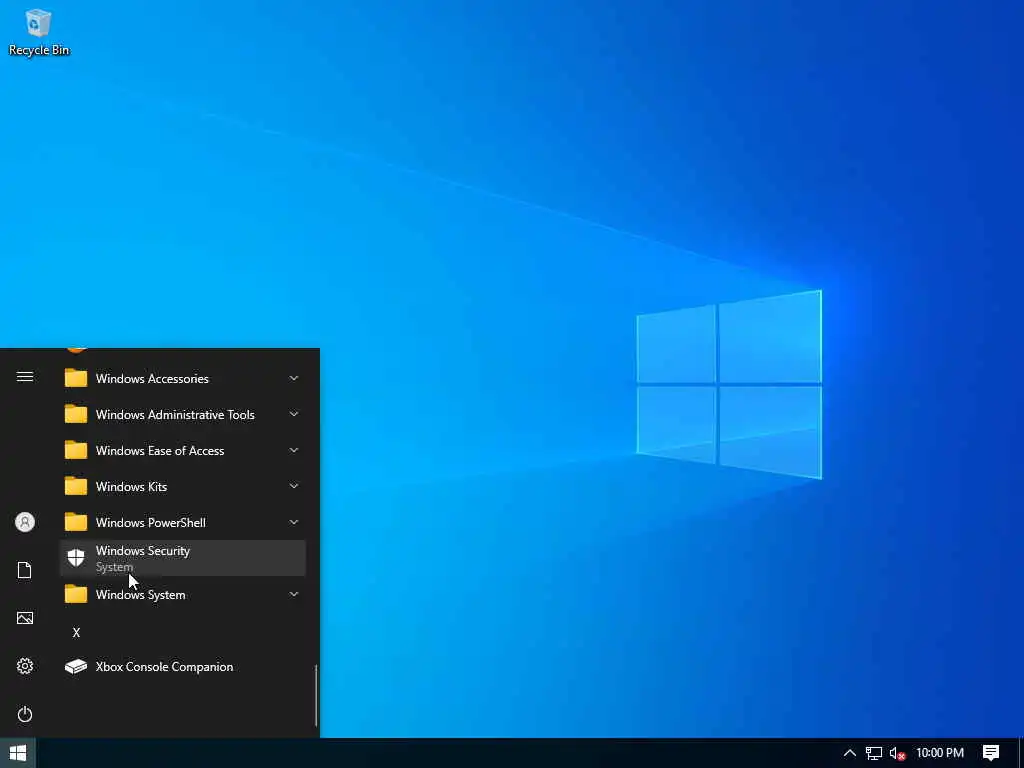
Task: Open the Windows Administrative Tools label
Action: pyautogui.click(x=175, y=415)
